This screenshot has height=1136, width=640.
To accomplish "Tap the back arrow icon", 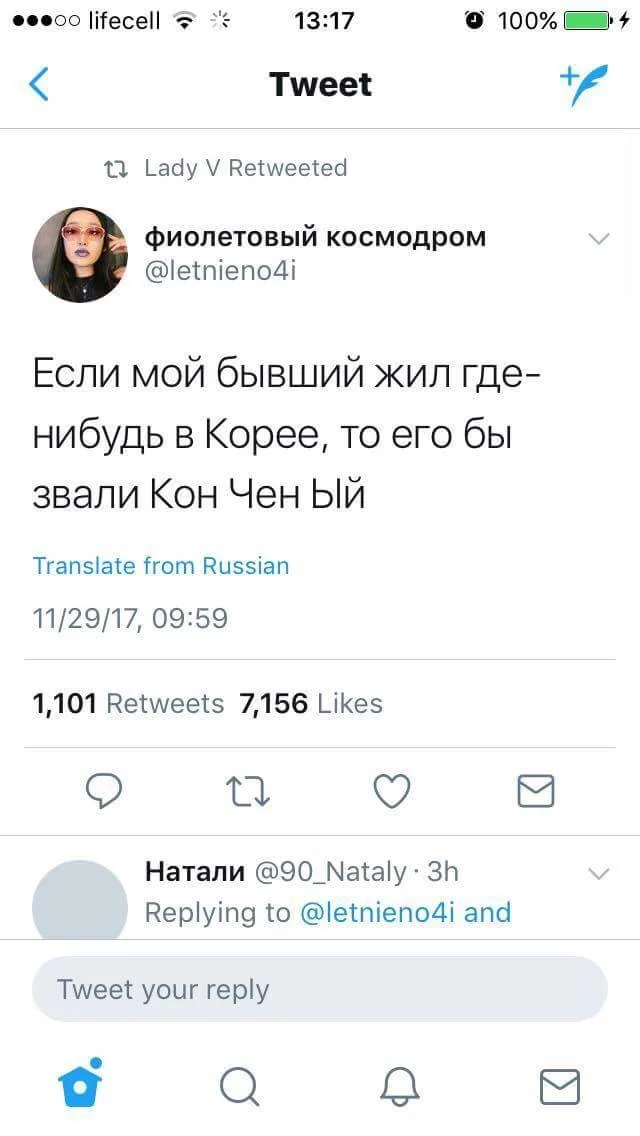I will click(x=39, y=85).
